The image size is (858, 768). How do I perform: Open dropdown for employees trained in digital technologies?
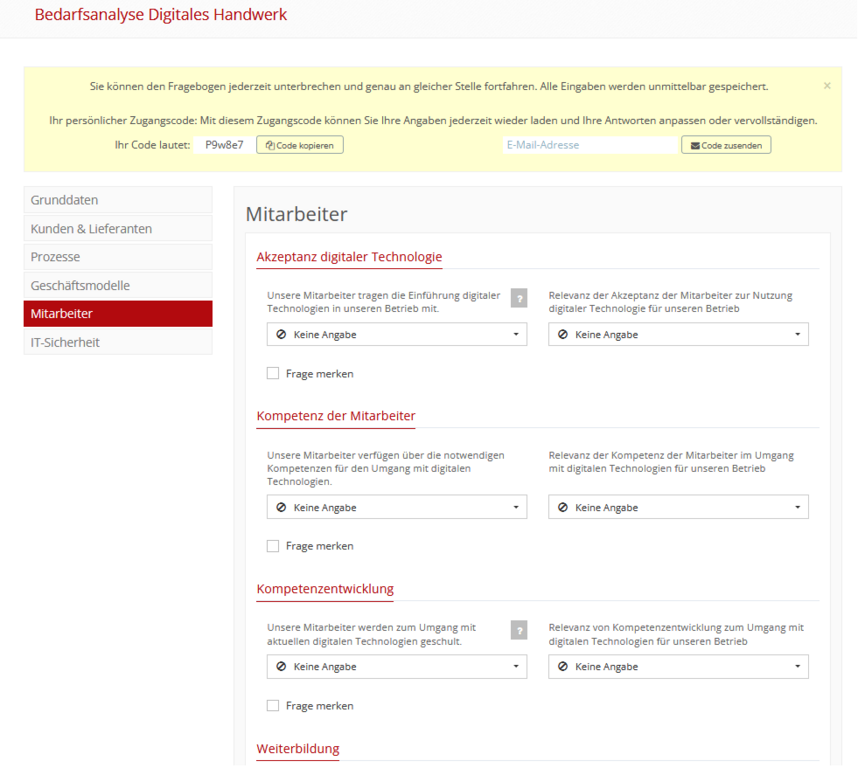tap(397, 666)
